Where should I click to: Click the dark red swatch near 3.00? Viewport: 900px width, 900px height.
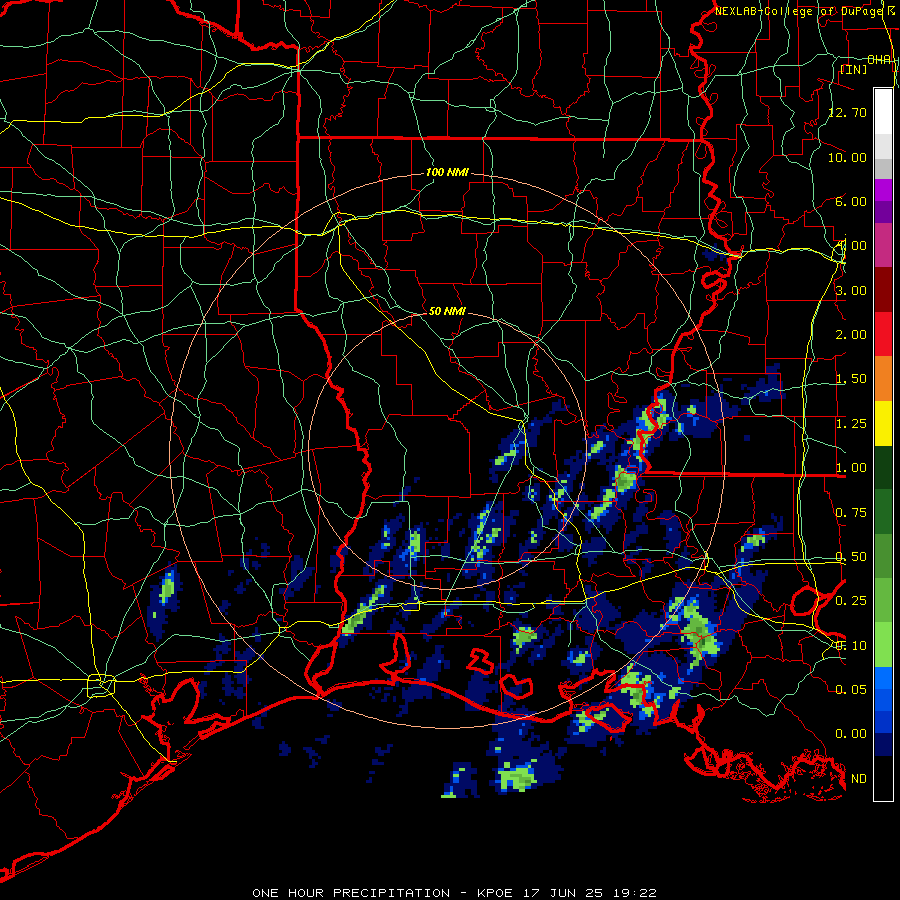(x=883, y=290)
